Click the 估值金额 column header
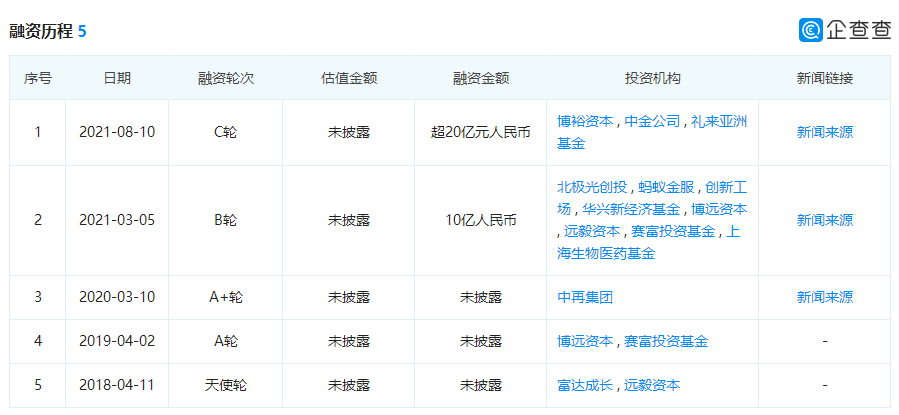 [x=349, y=79]
